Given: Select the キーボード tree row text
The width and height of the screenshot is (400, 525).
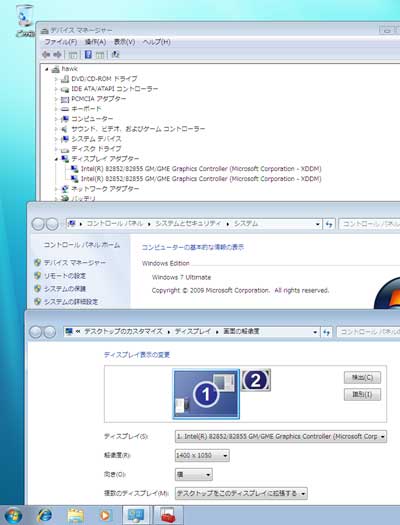Looking at the screenshot, I should point(86,109).
